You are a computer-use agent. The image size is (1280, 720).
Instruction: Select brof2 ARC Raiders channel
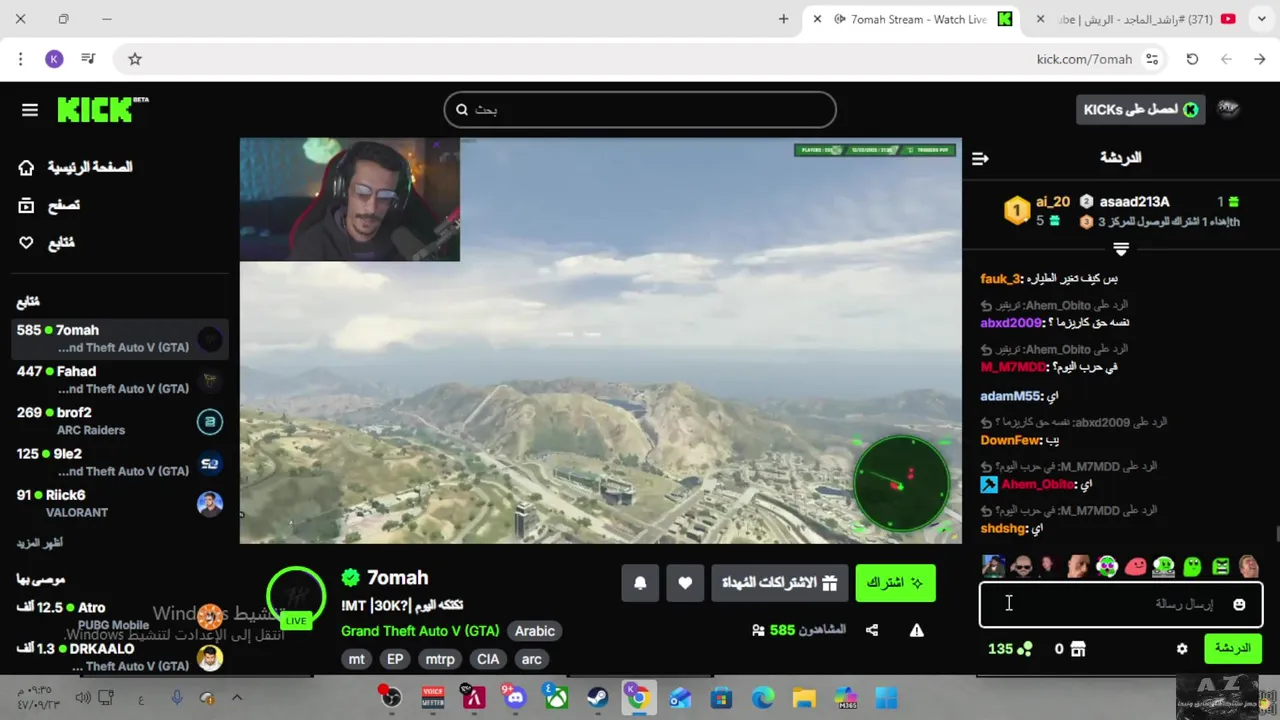coord(120,421)
